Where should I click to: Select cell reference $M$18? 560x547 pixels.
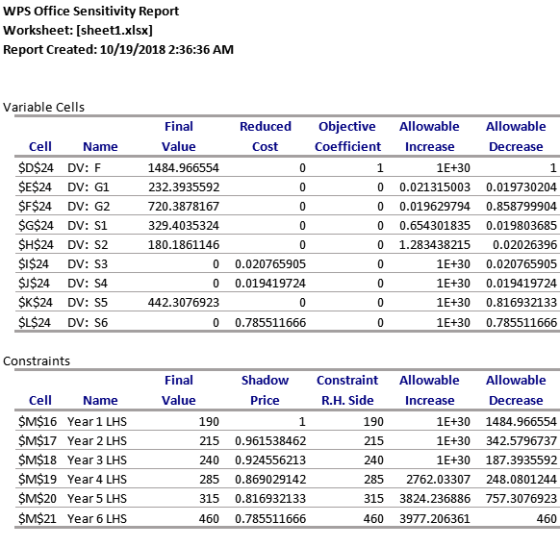point(38,460)
